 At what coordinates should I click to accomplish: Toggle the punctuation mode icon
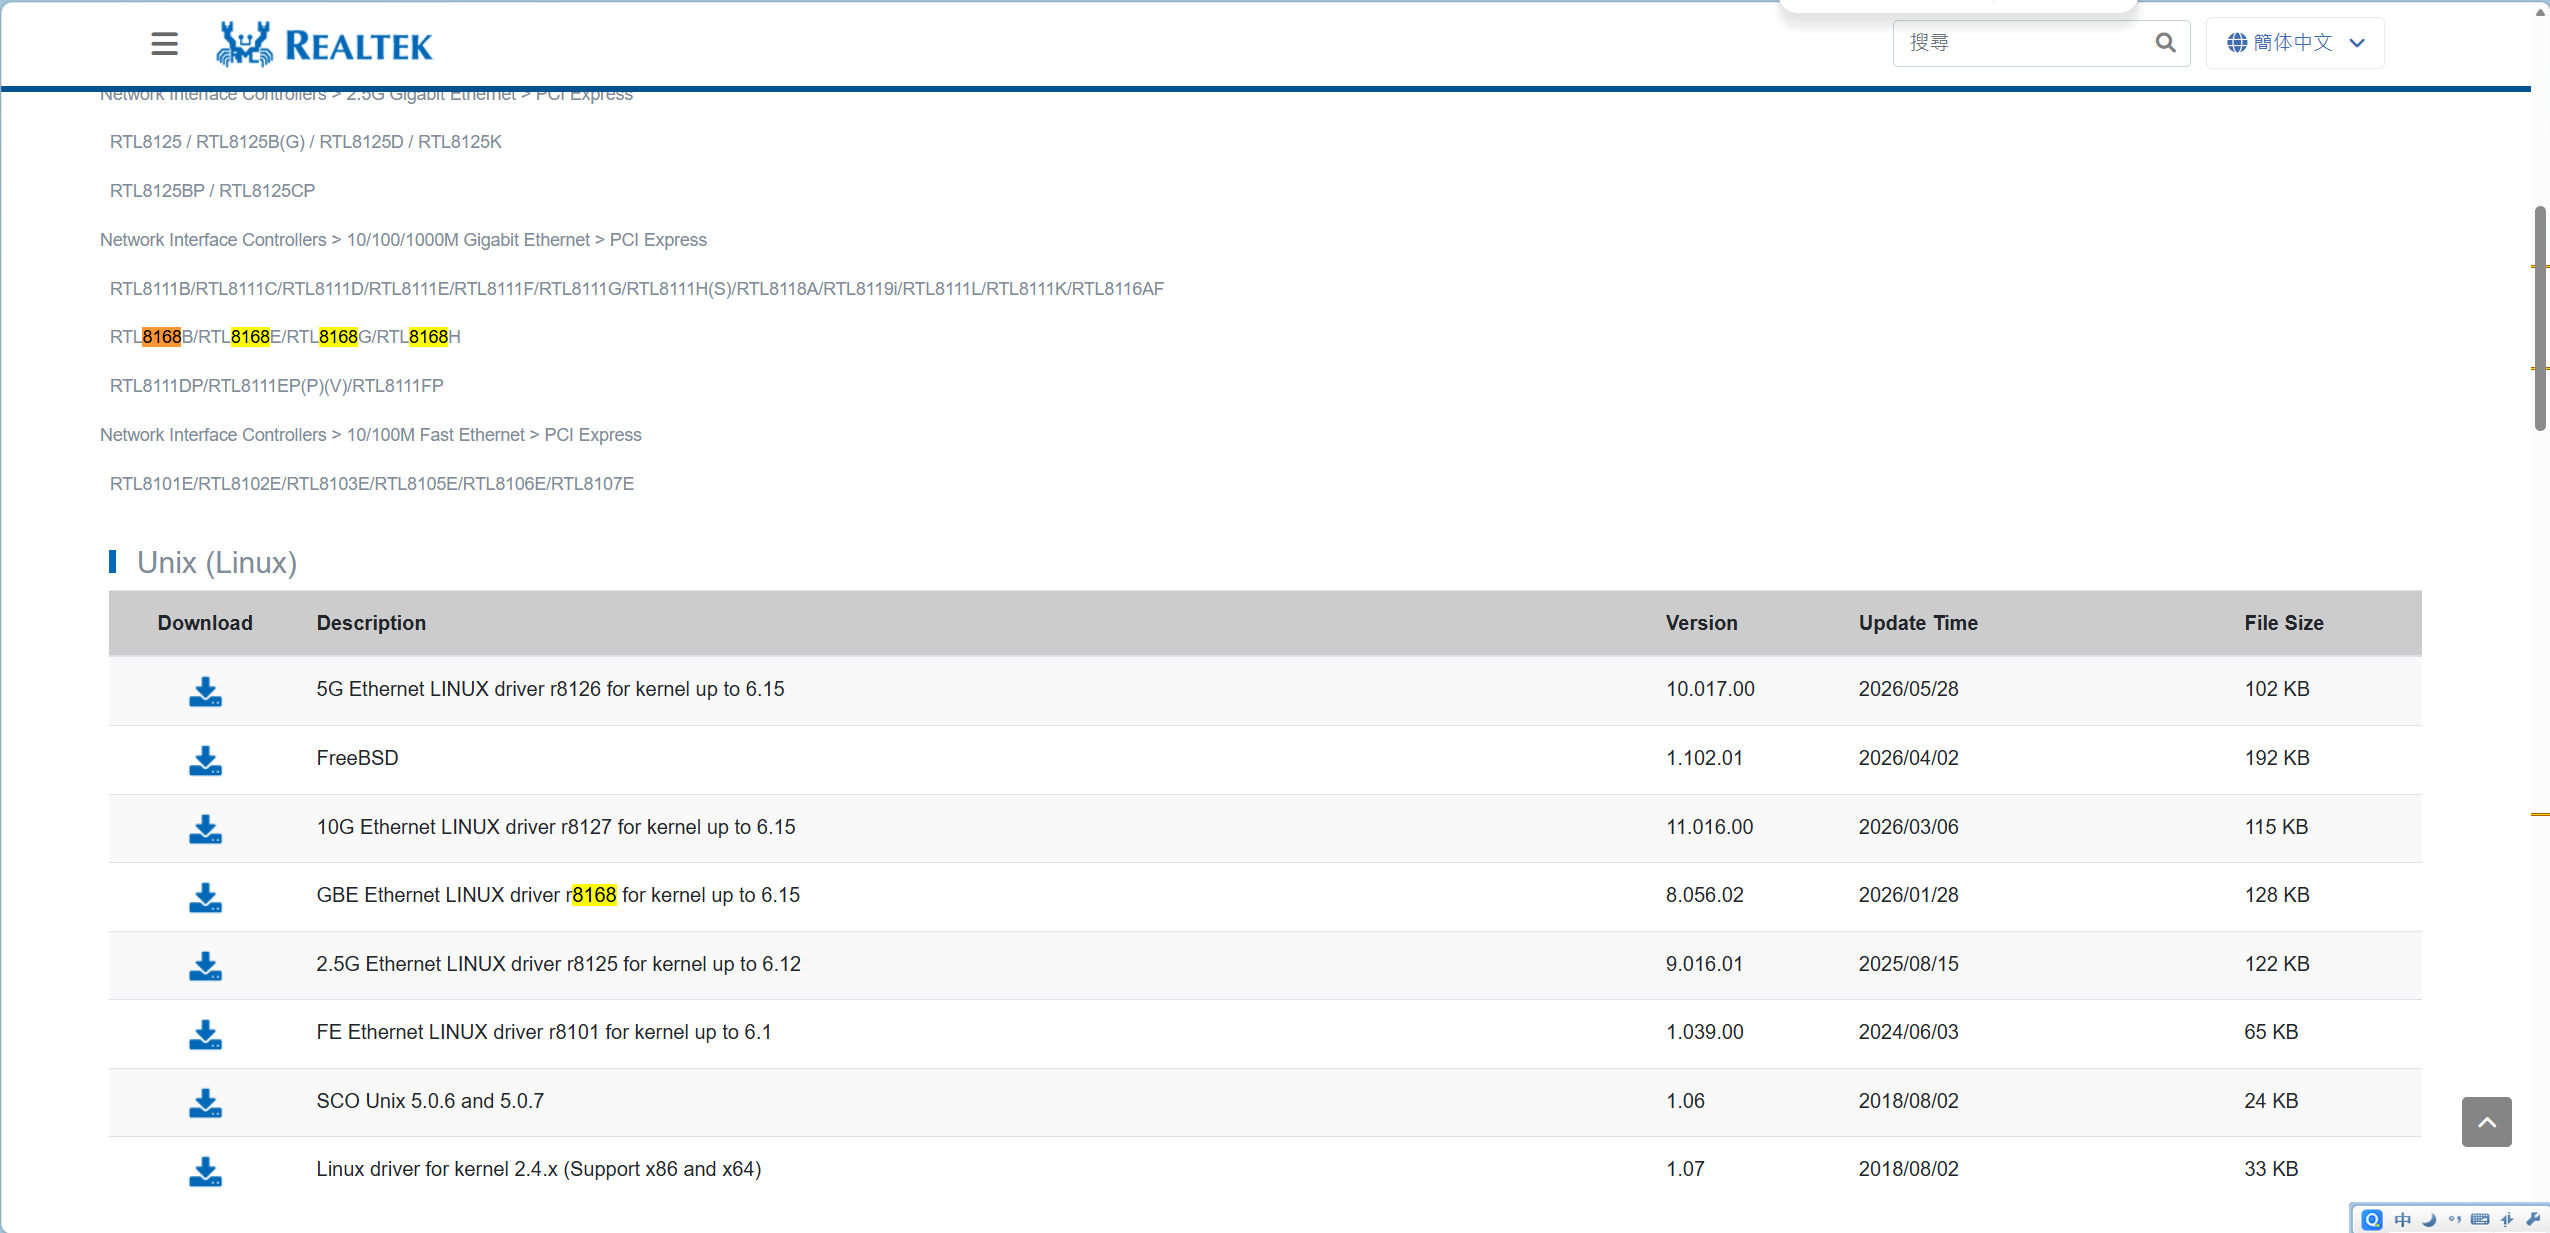click(x=2454, y=1220)
